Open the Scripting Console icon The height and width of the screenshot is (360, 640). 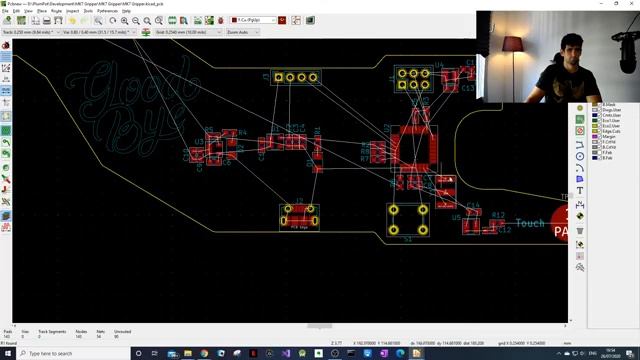pyautogui.click(x=310, y=20)
